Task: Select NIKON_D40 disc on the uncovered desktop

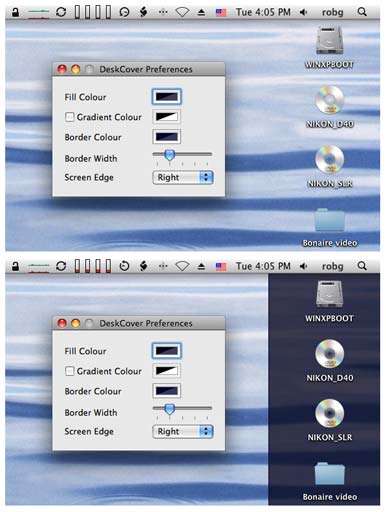Action: (329, 100)
